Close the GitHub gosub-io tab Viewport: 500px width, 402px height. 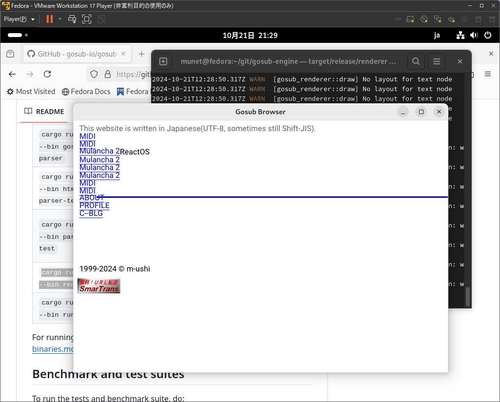pos(123,54)
